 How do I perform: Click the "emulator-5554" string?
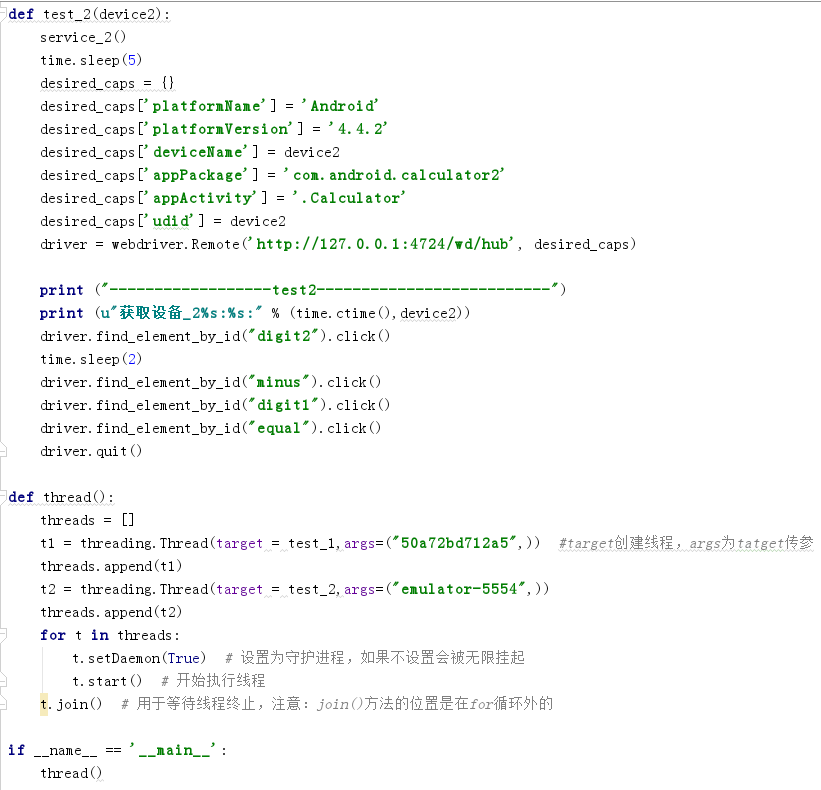tap(459, 589)
